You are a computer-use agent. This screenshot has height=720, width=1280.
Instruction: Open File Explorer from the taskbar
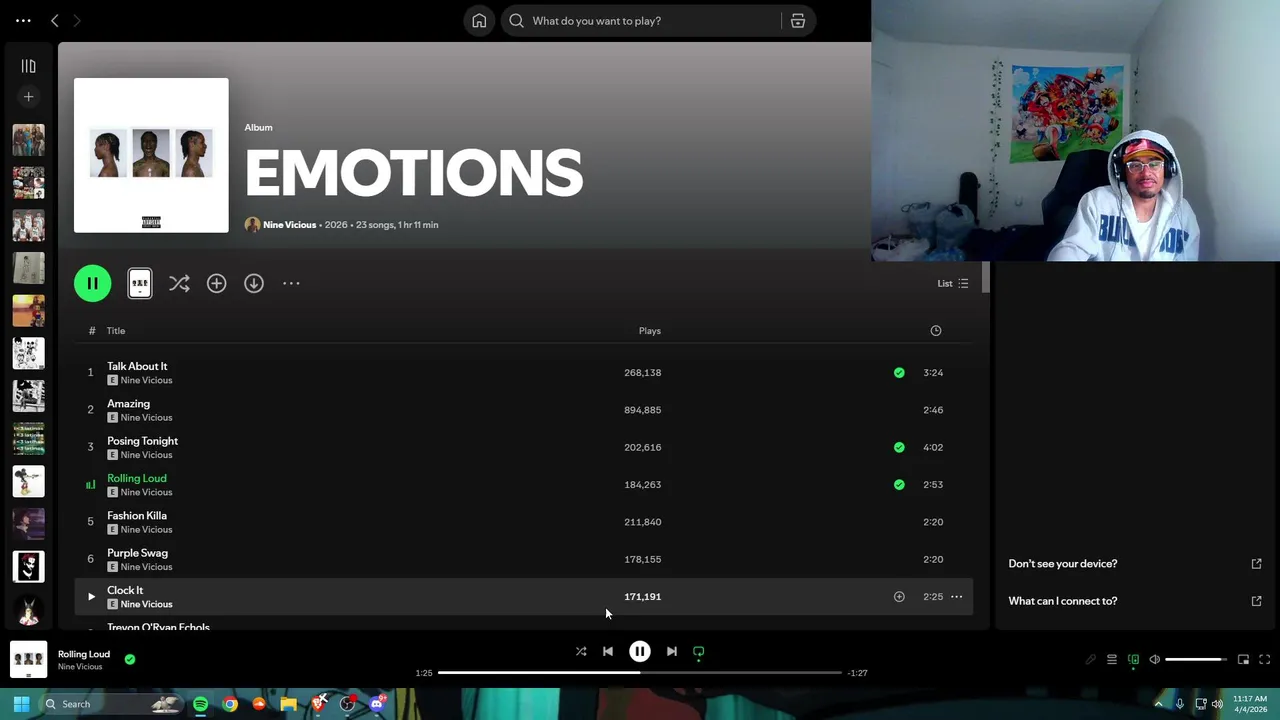(288, 704)
